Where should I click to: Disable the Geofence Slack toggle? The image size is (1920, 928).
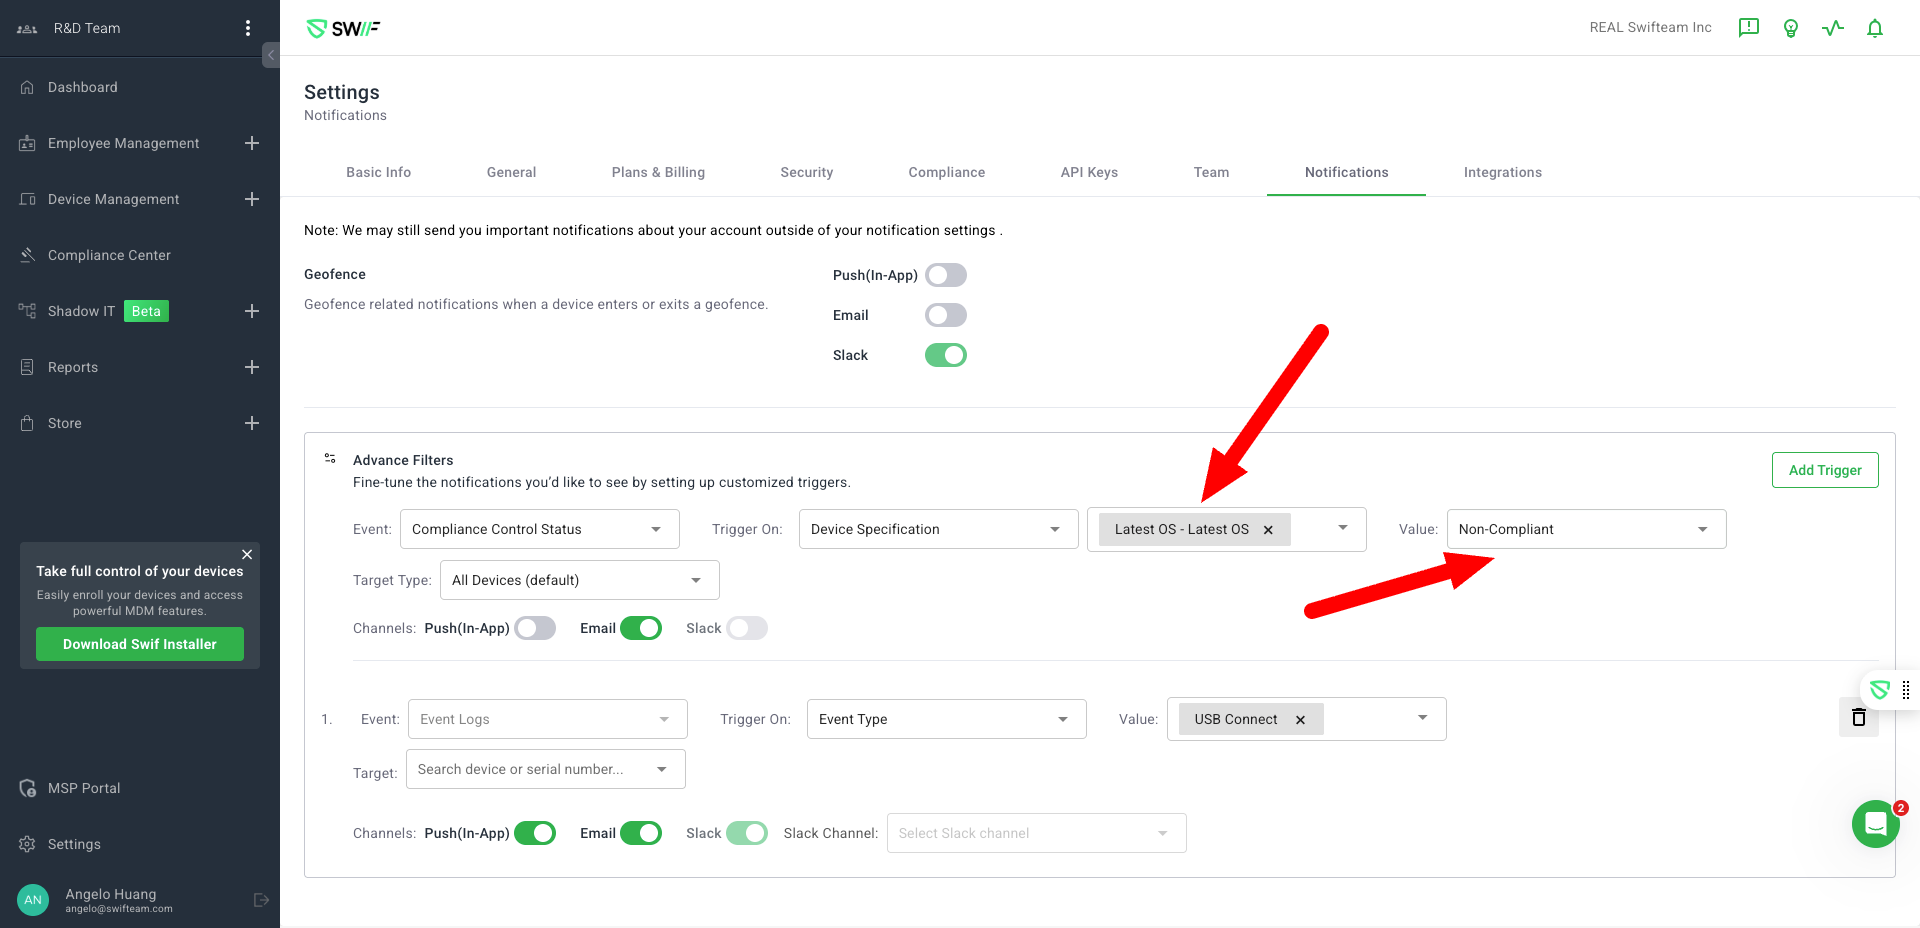945,355
